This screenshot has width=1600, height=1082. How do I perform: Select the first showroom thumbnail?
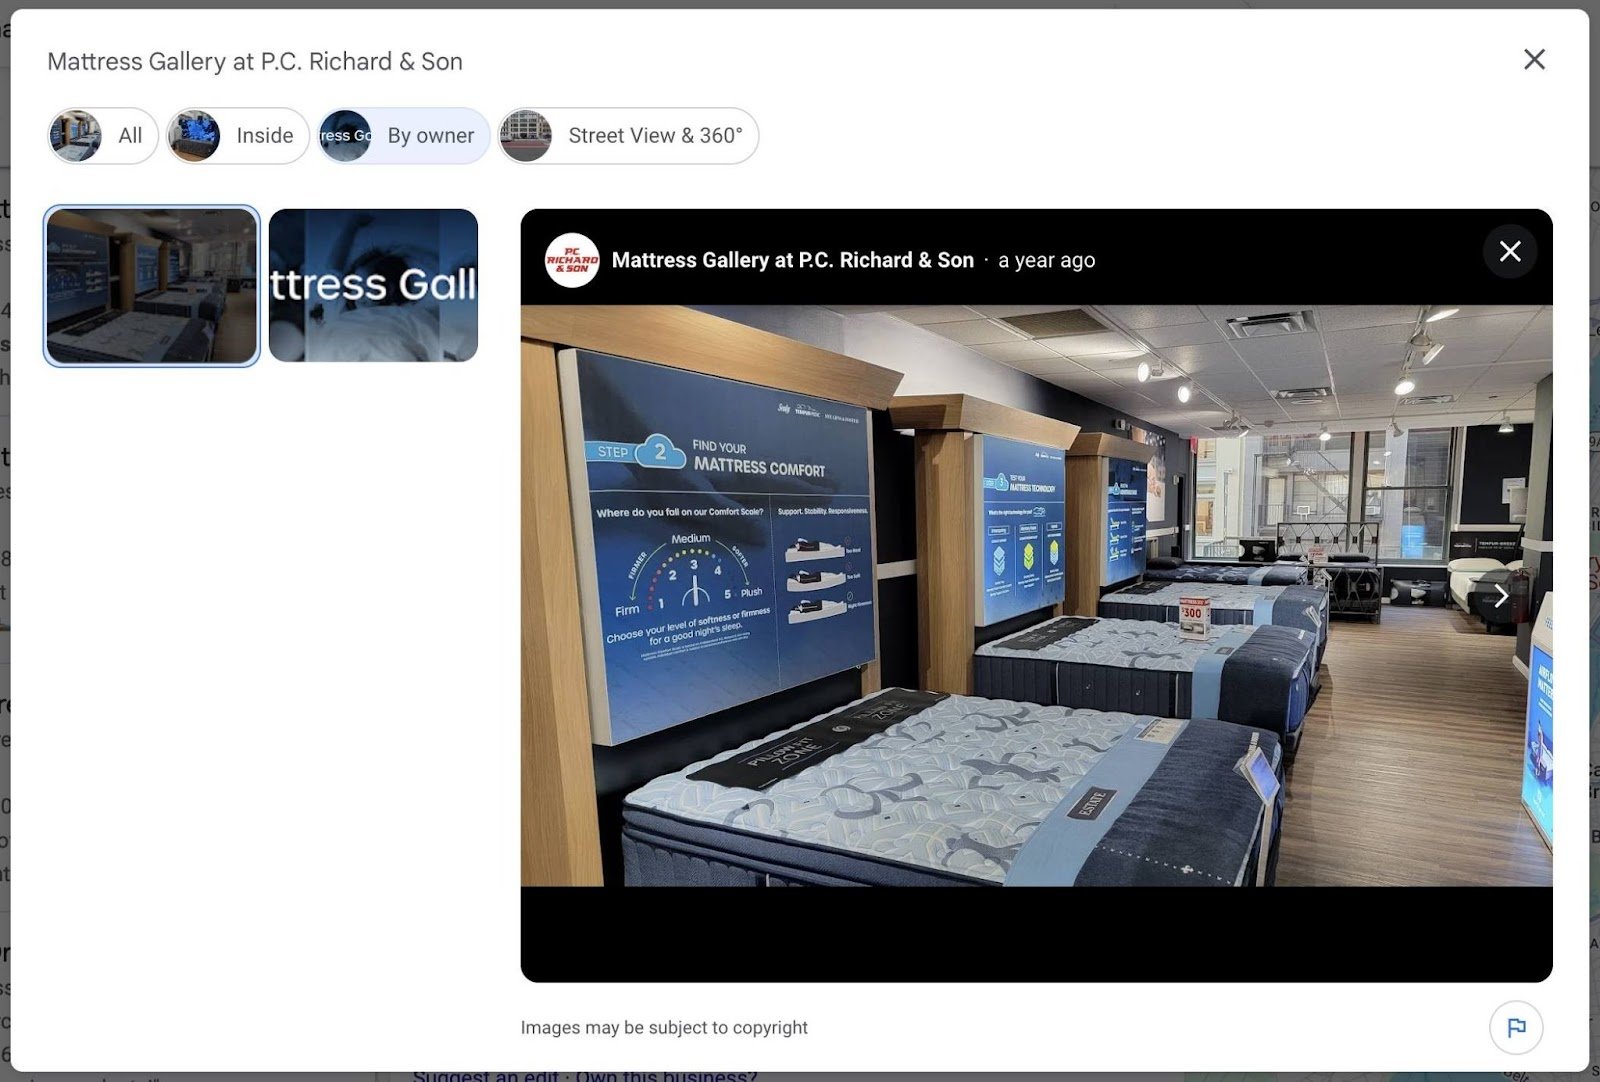point(151,285)
